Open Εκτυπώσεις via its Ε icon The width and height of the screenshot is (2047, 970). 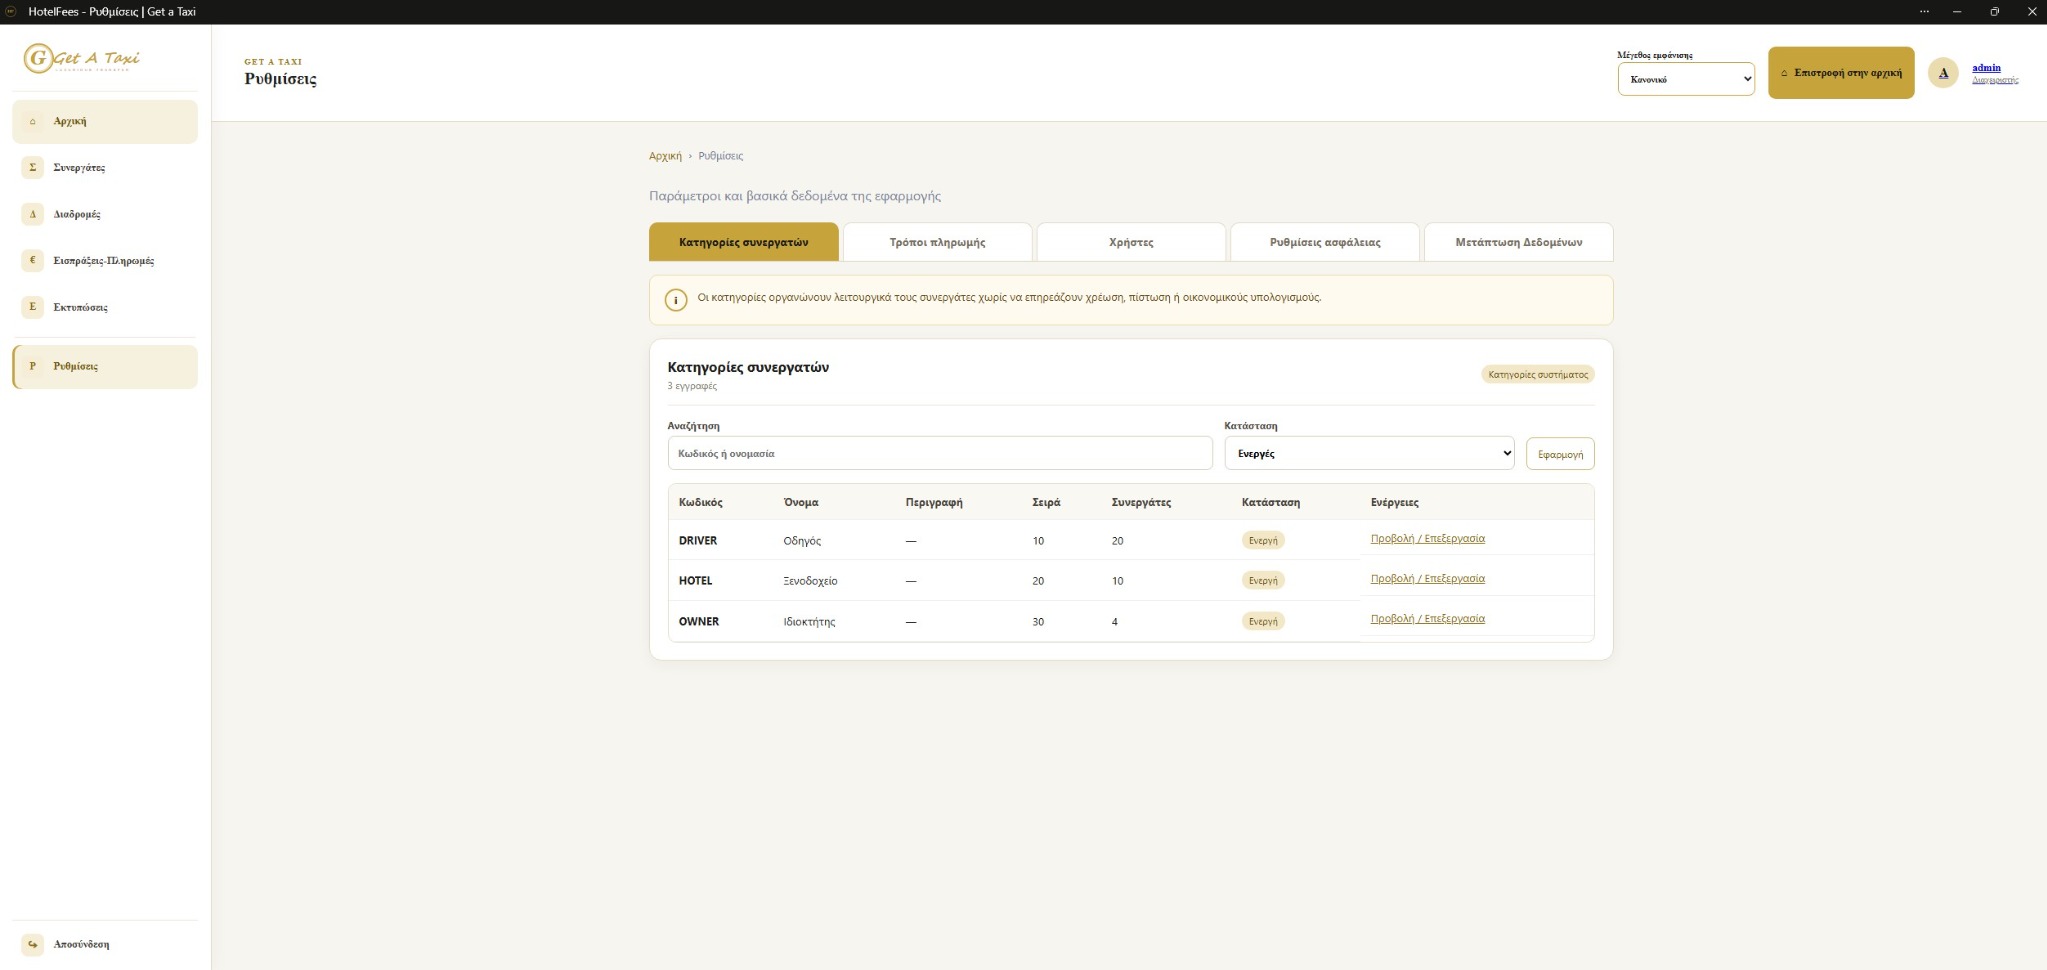(x=32, y=307)
